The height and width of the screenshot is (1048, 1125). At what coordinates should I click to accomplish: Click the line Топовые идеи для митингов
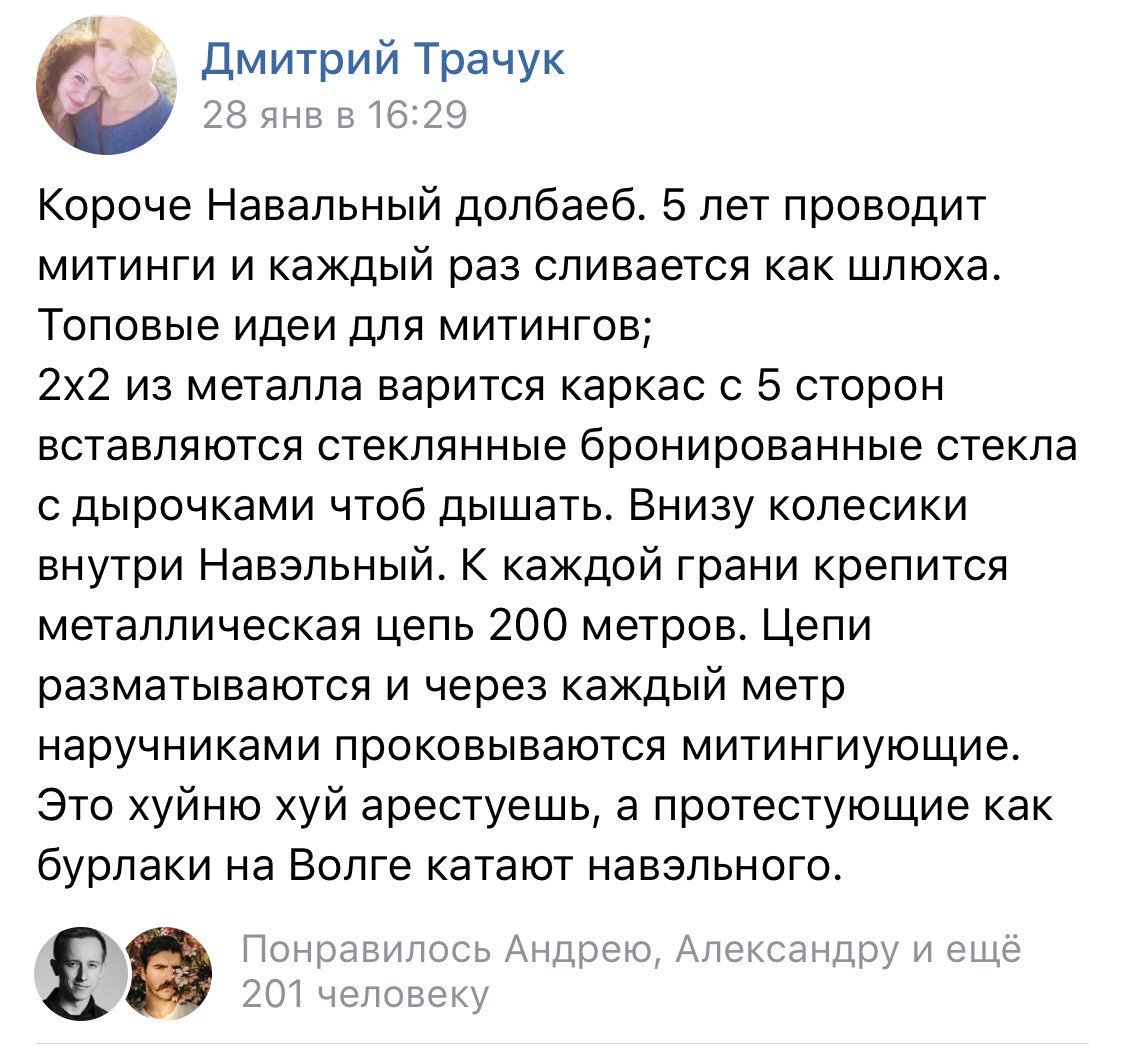pyautogui.click(x=344, y=327)
